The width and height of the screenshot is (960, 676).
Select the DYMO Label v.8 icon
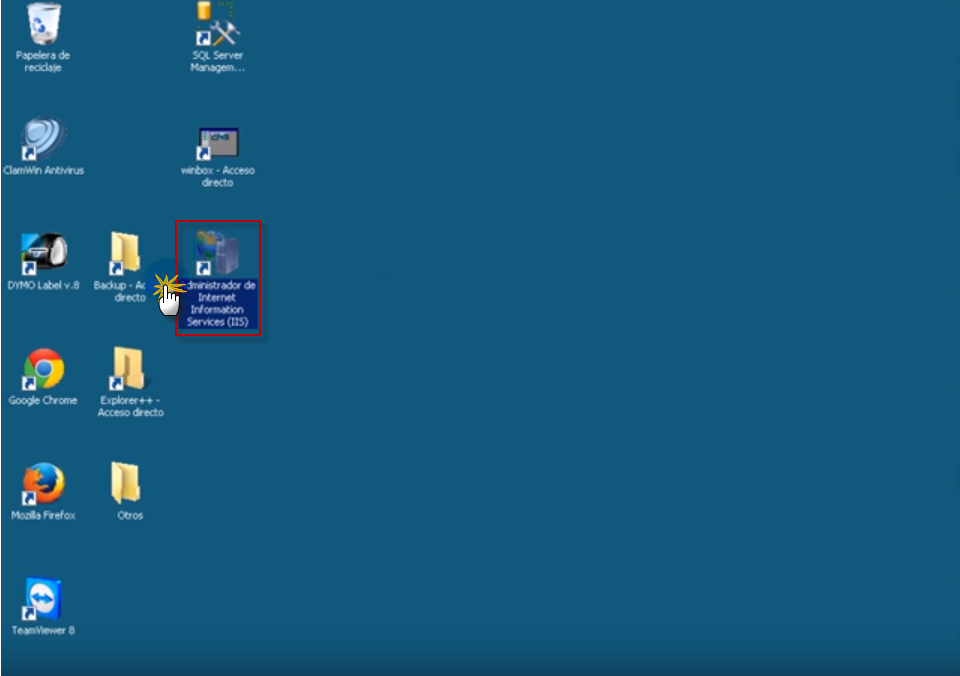(x=43, y=255)
